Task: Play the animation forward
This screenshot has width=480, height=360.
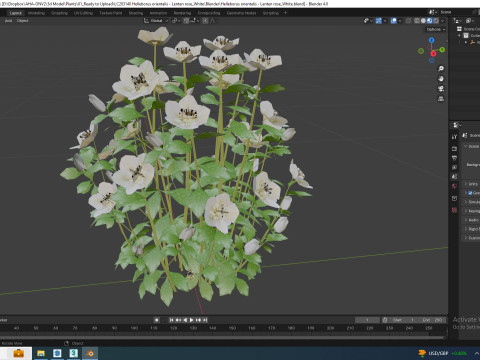Action: (192, 320)
